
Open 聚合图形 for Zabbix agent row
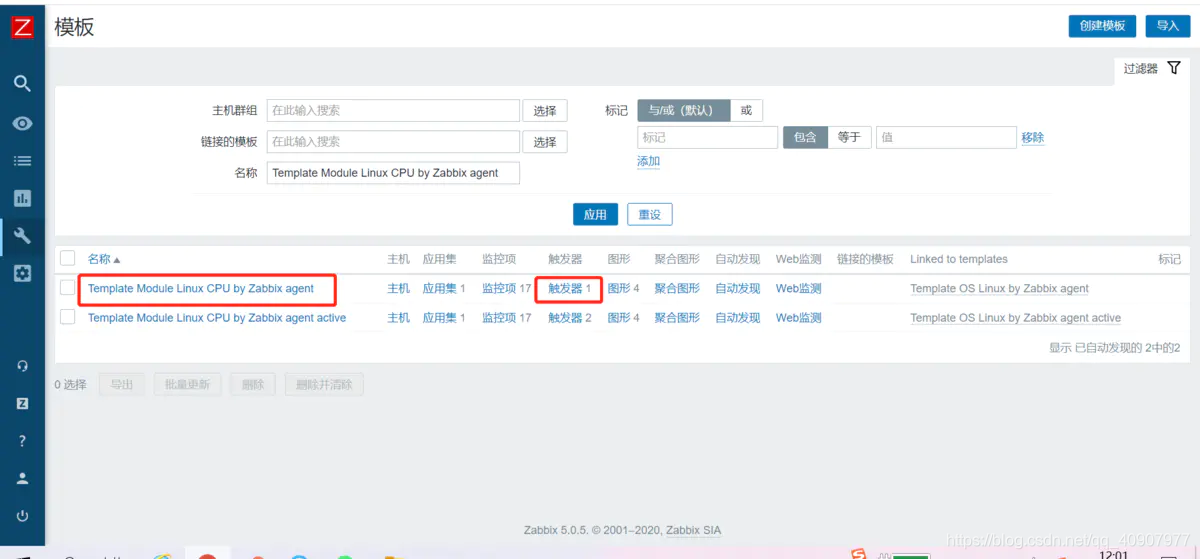677,288
